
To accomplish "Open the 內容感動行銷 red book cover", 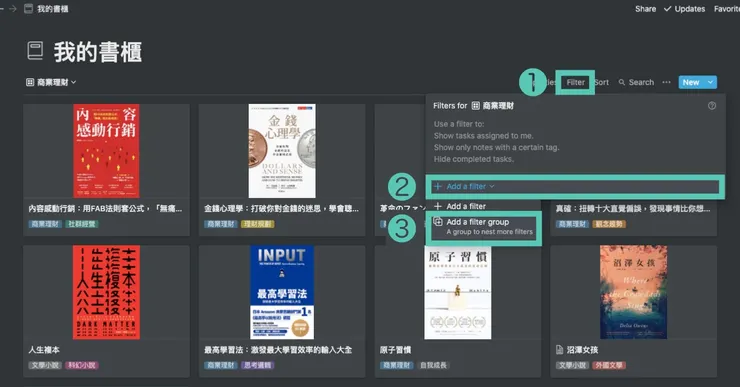I will pyautogui.click(x=106, y=151).
